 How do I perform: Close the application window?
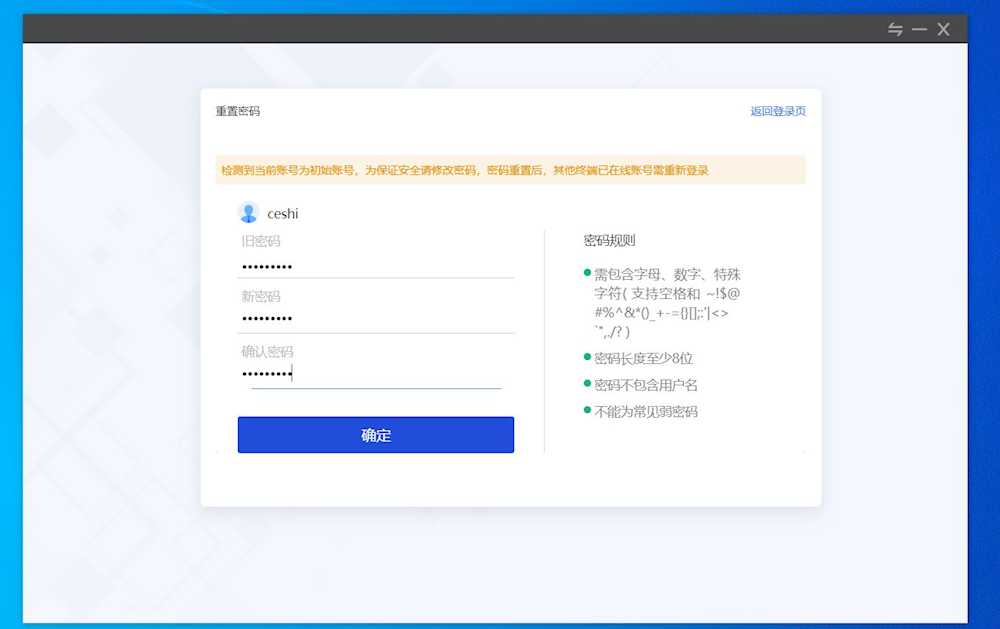(943, 30)
